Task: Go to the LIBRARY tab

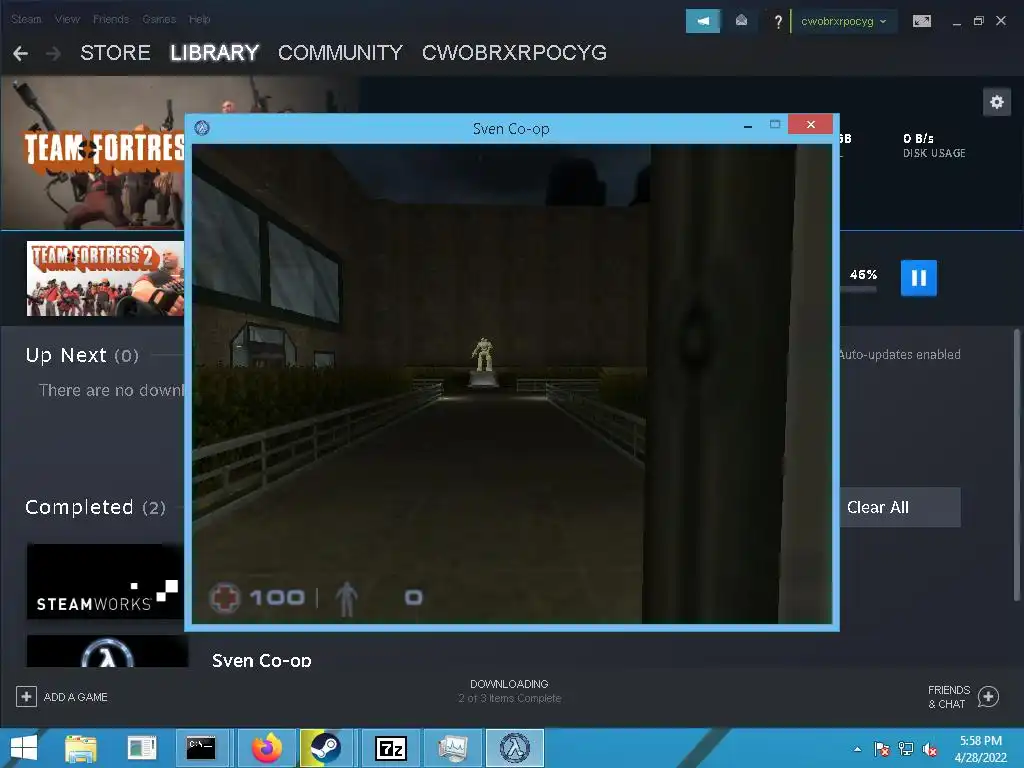Action: tap(214, 53)
